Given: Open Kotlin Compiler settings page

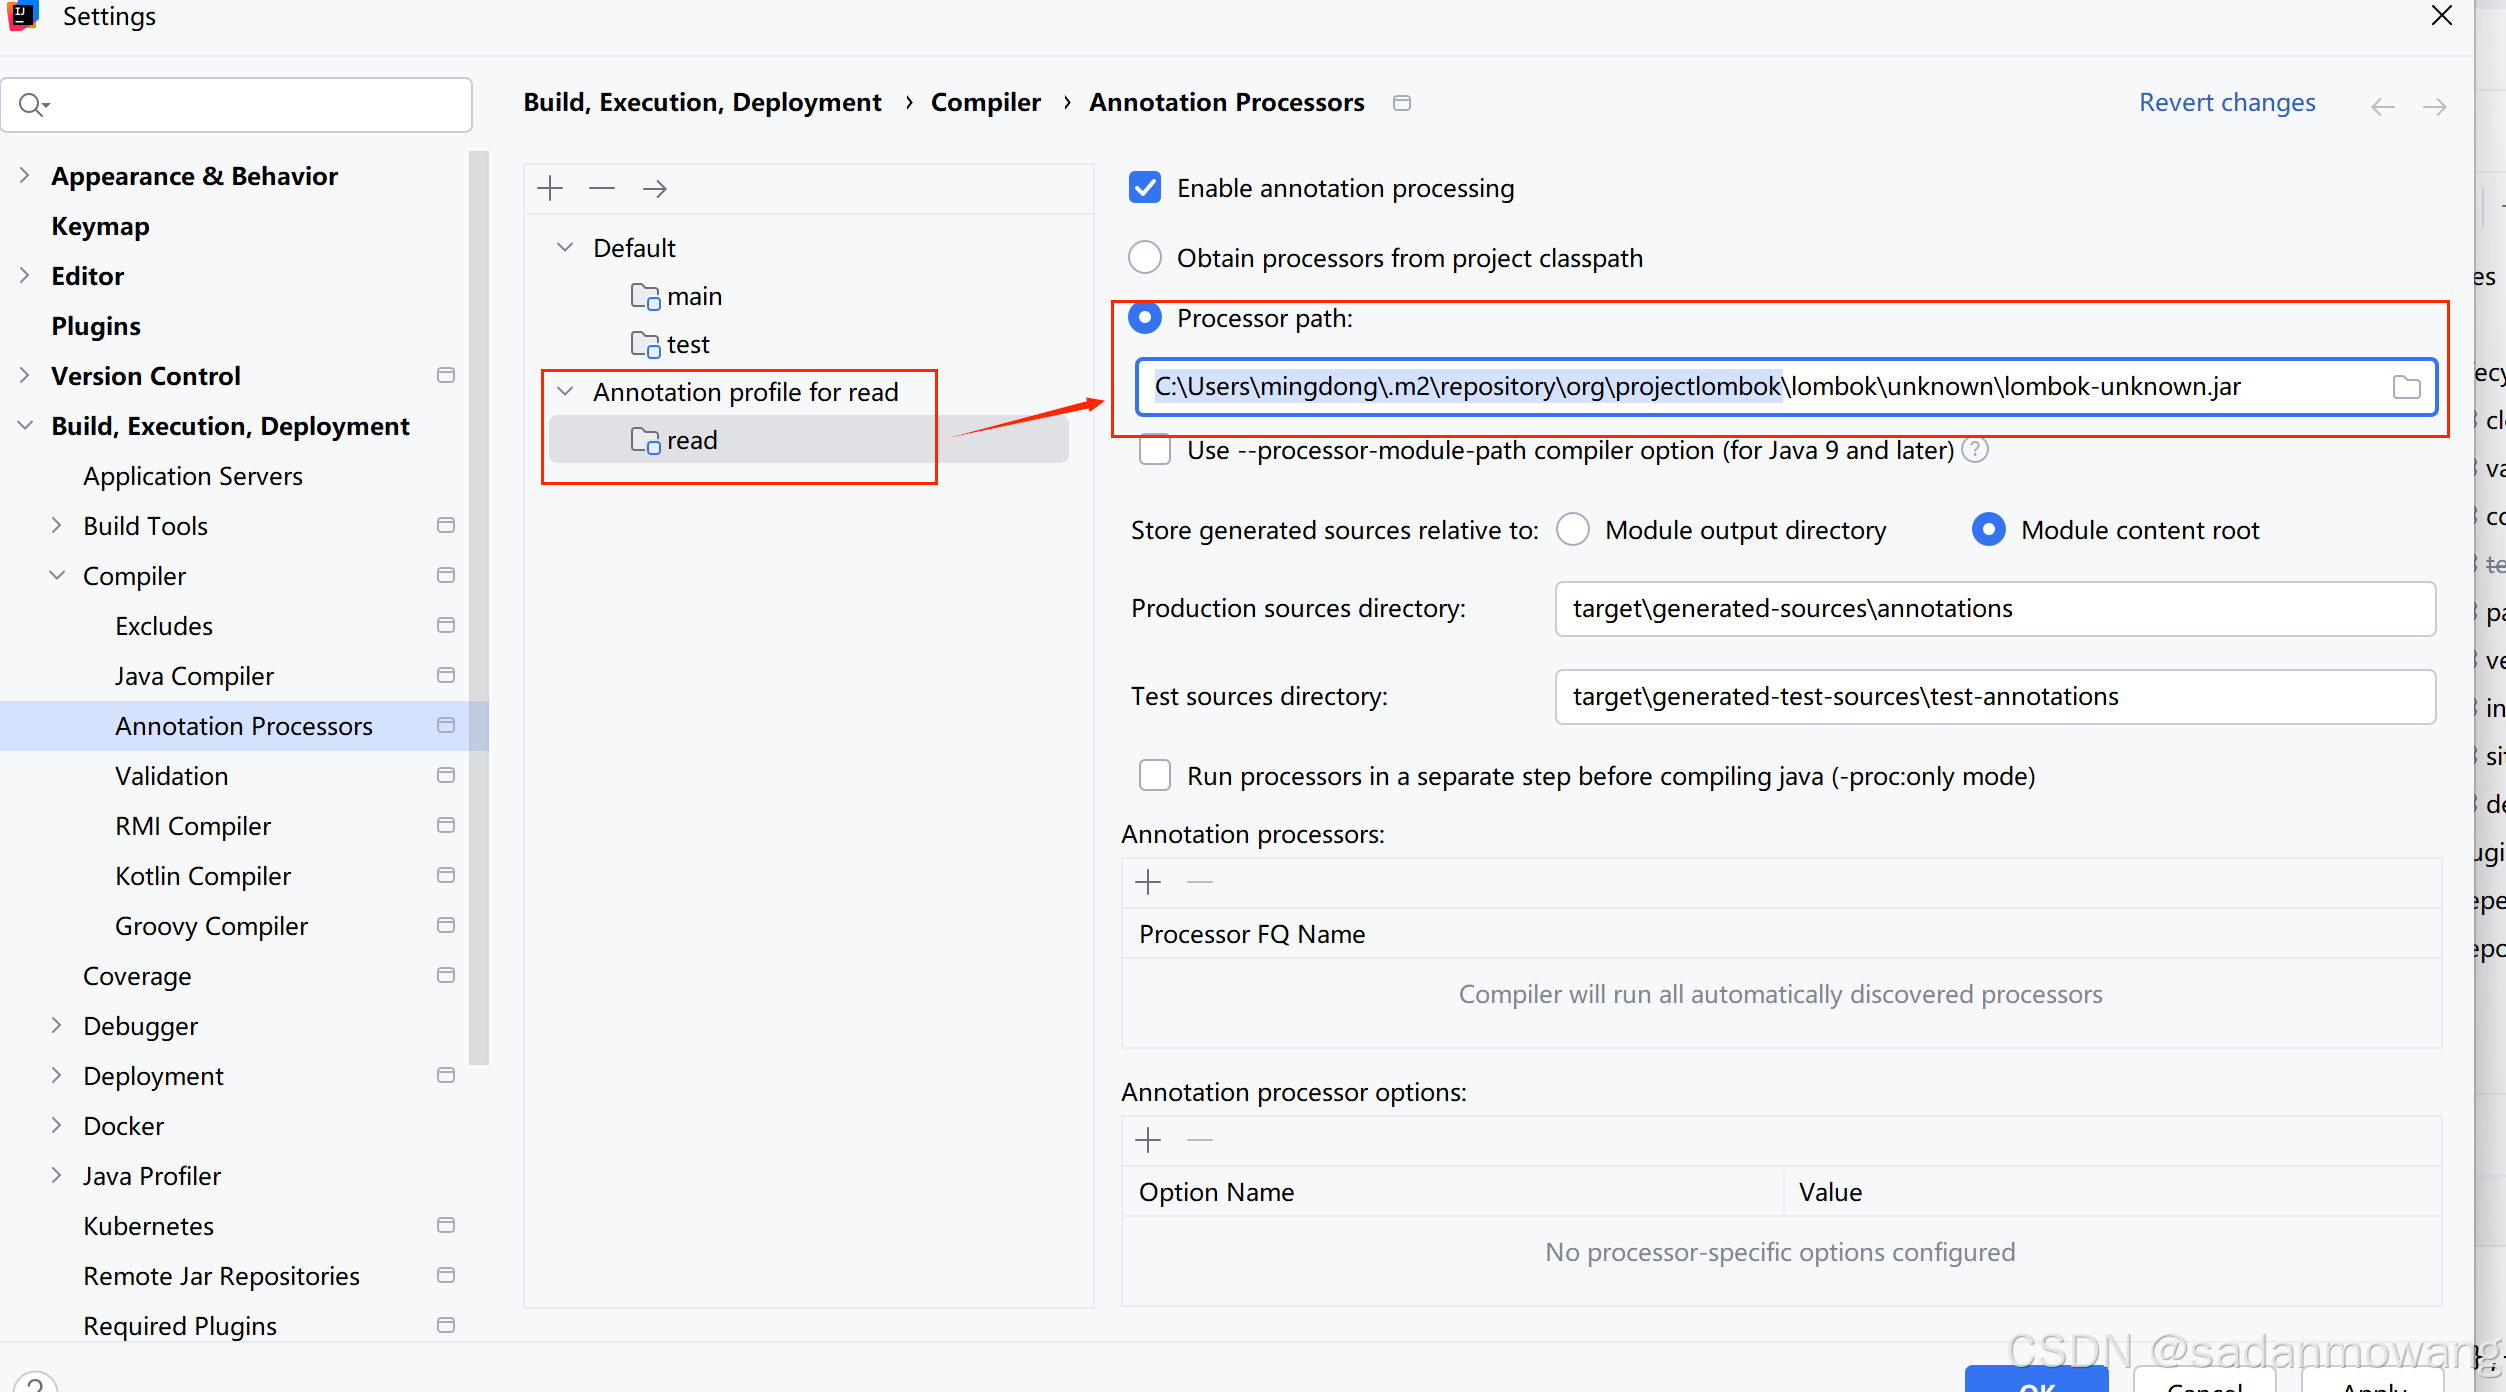Looking at the screenshot, I should 203,876.
